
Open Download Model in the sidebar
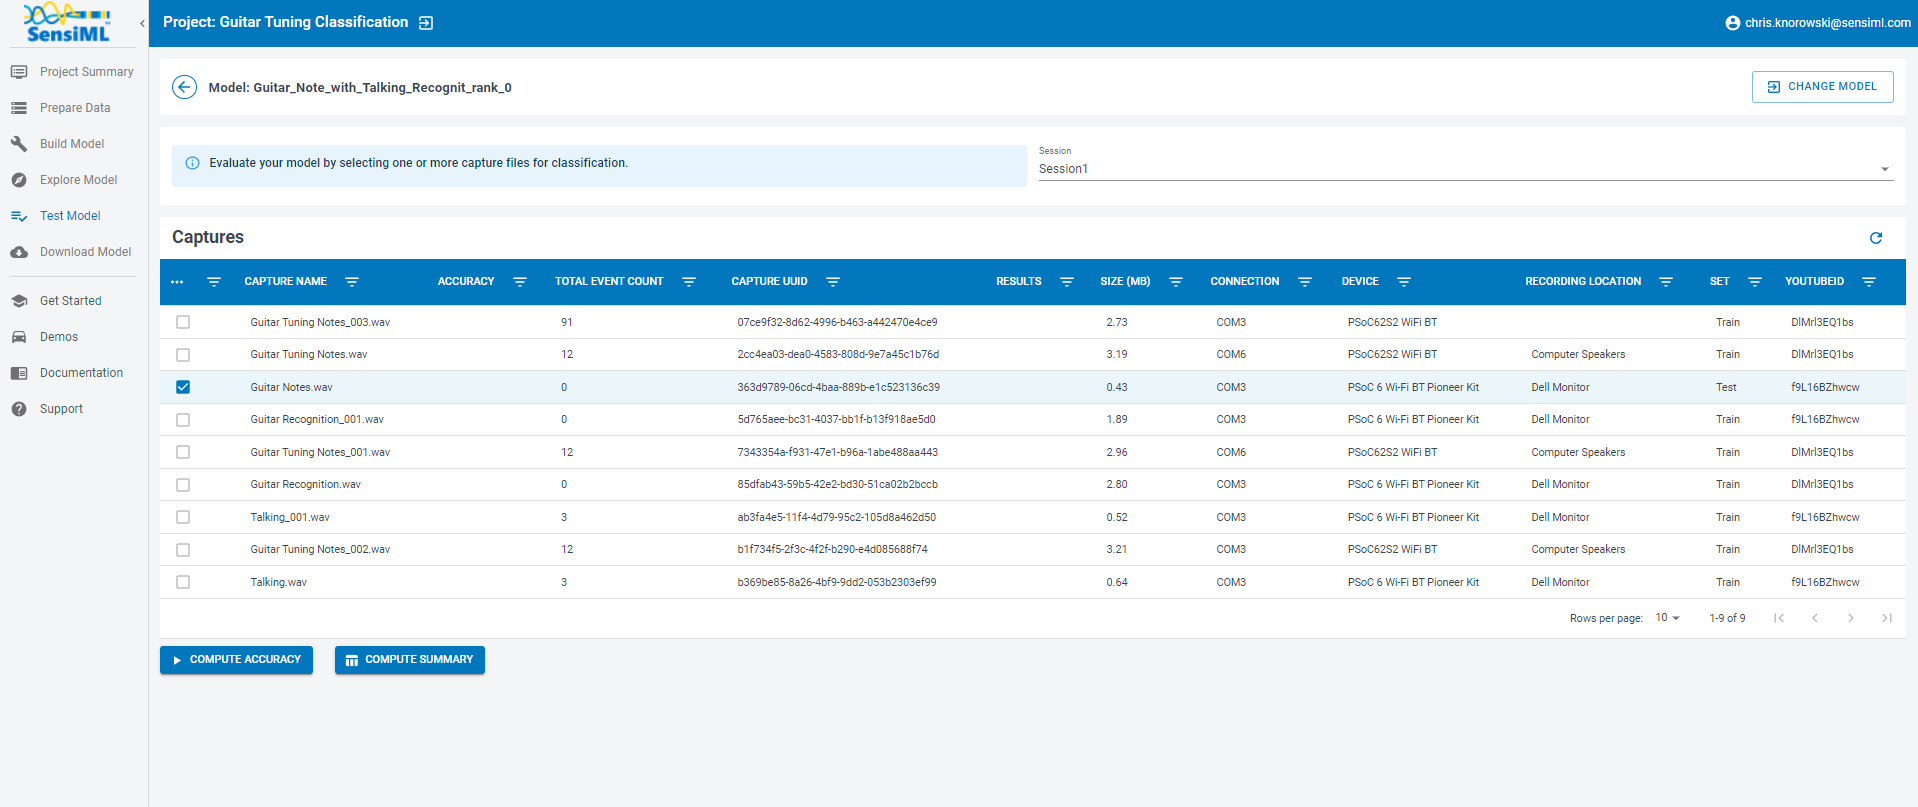pyautogui.click(x=74, y=252)
